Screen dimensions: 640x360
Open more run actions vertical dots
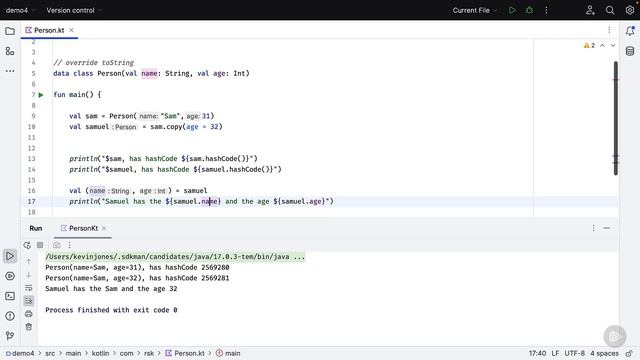(546, 10)
